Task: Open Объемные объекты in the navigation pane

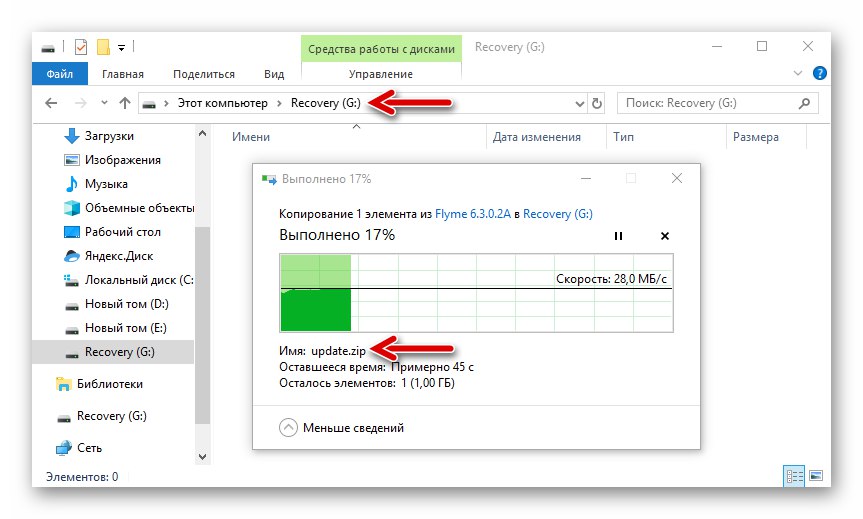Action: coord(139,208)
